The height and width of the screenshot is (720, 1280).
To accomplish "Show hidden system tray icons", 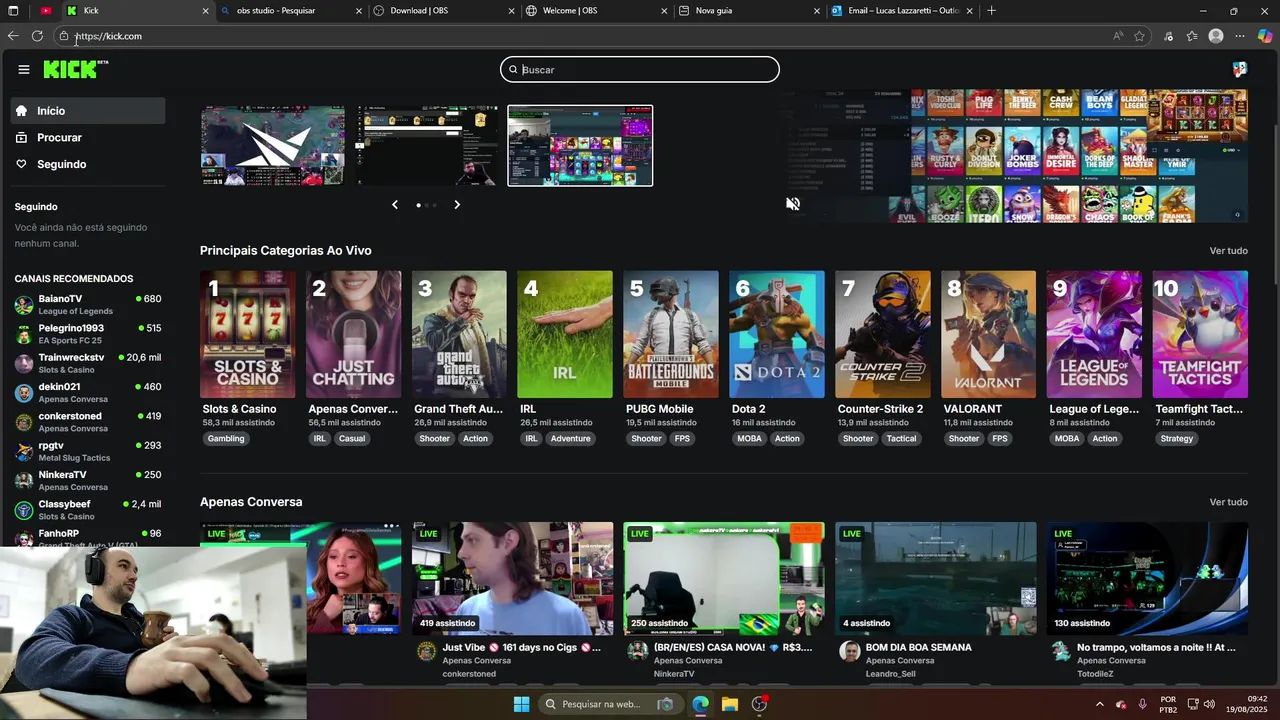I will 1099,704.
